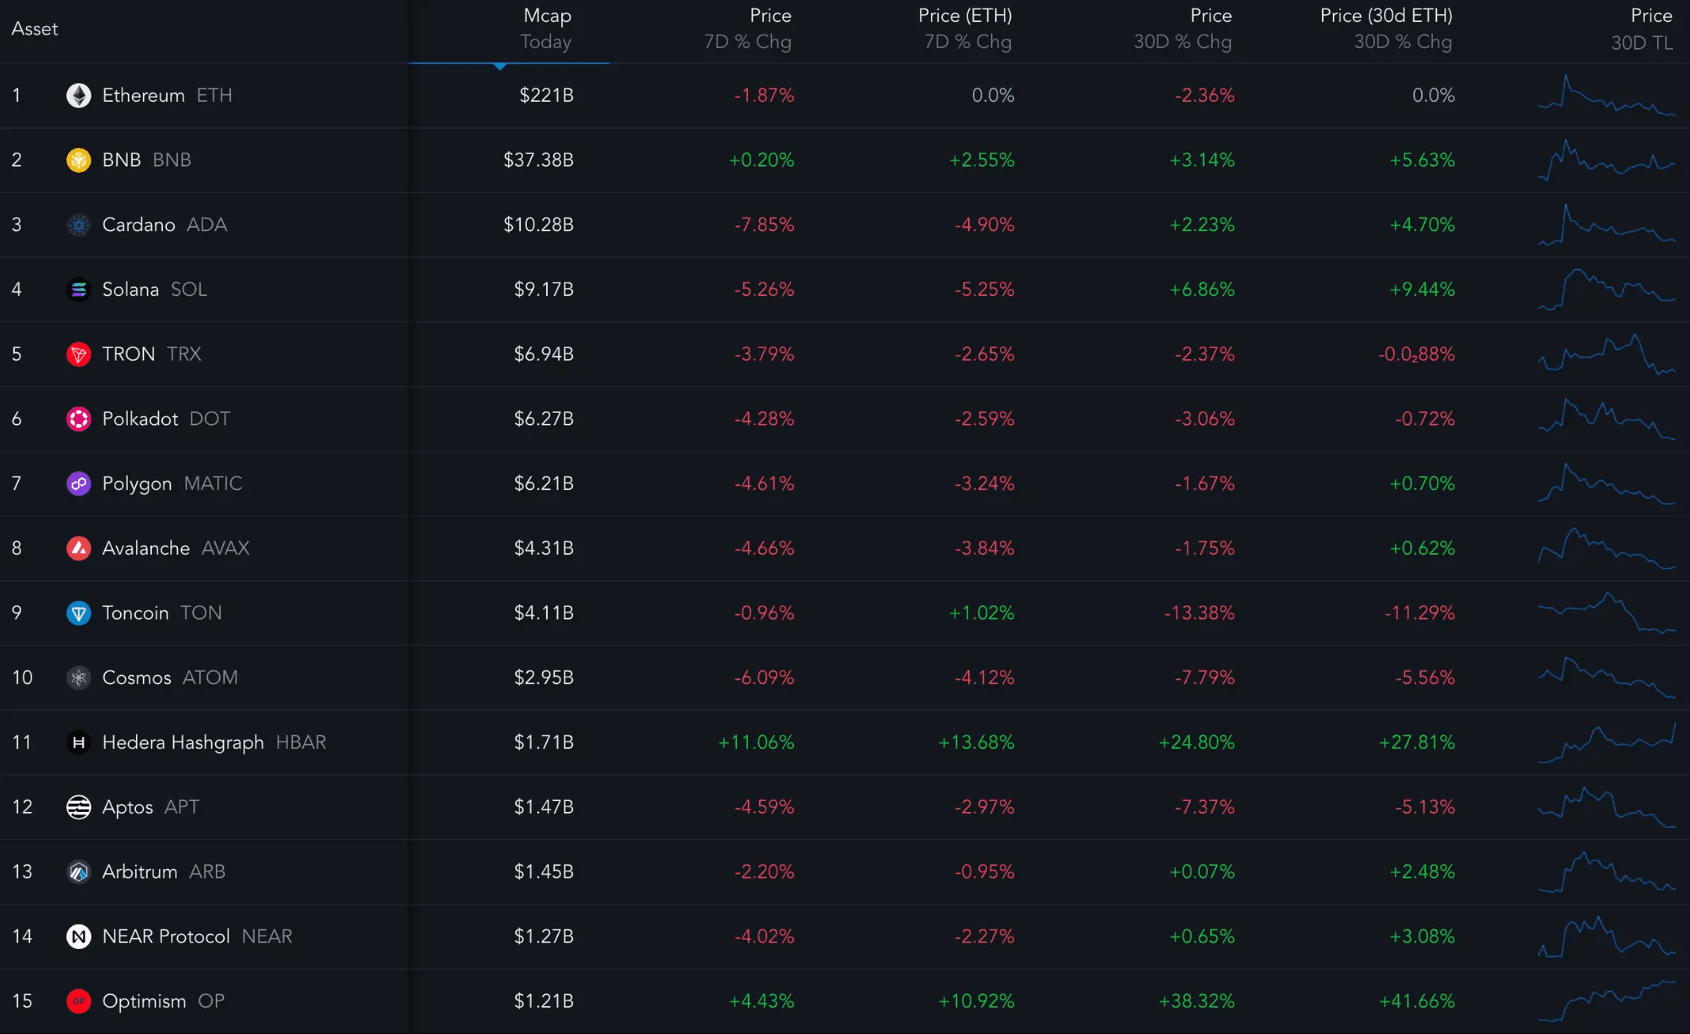1690x1034 pixels.
Task: Click the +6.86% Solana 30D change
Action: tap(1202, 289)
